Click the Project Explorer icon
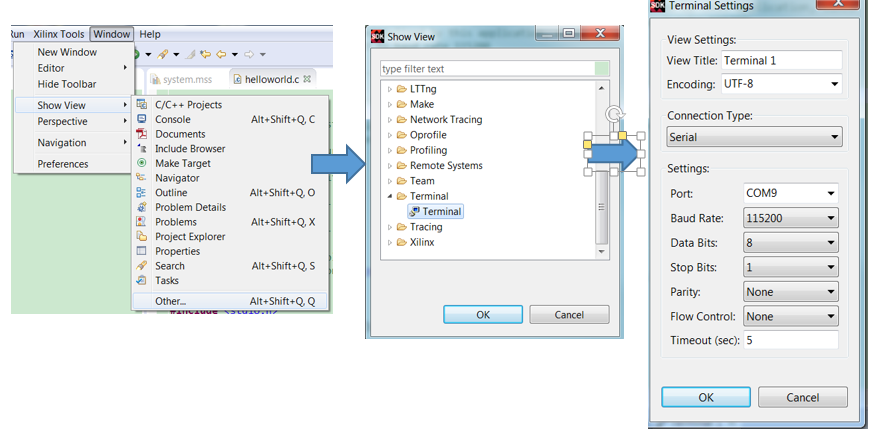The height and width of the screenshot is (437, 876). [142, 236]
